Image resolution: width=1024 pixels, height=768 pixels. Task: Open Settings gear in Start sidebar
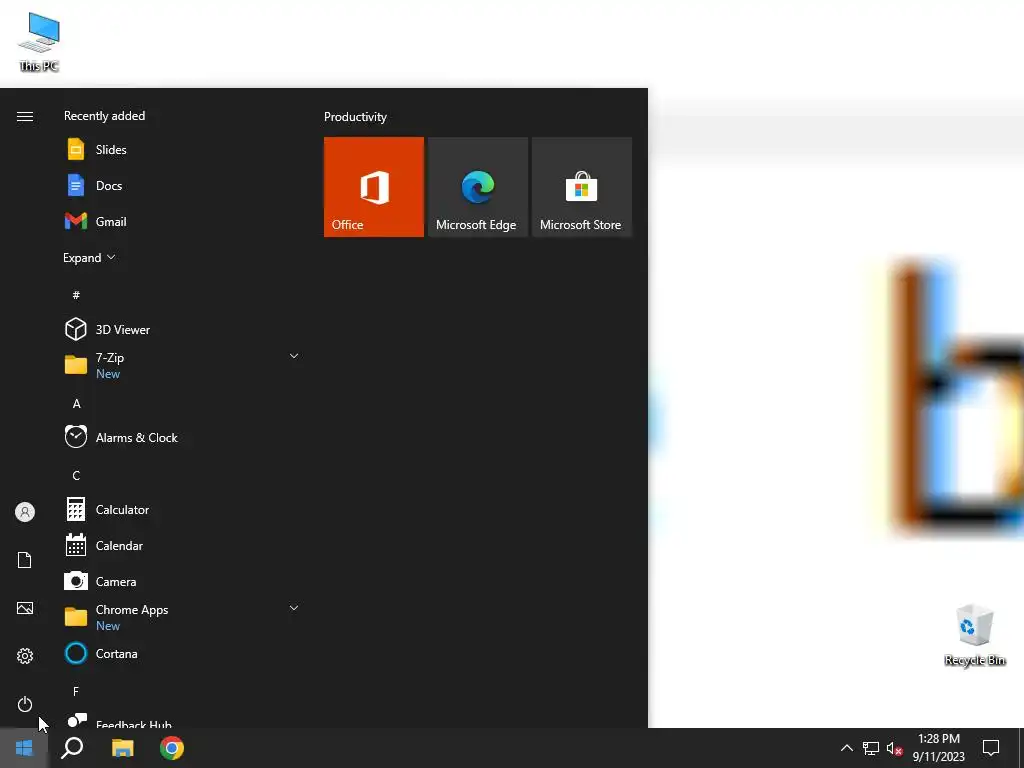click(25, 656)
